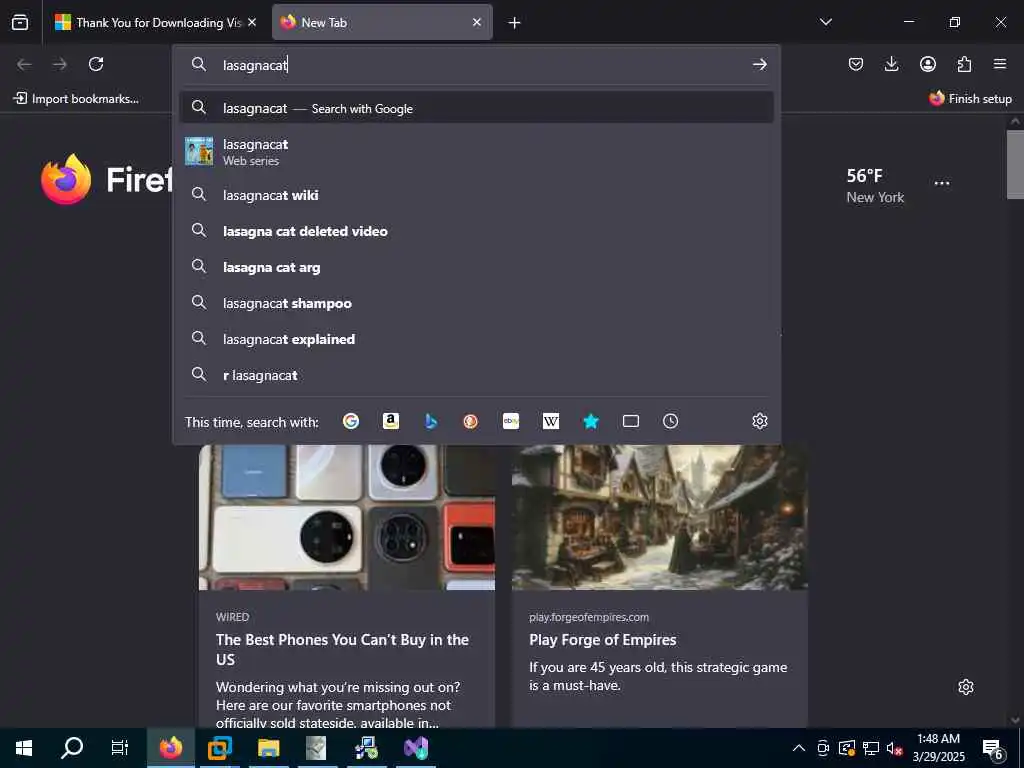This screenshot has width=1024, height=768.
Task: Open File Explorer from the taskbar
Action: coord(268,748)
